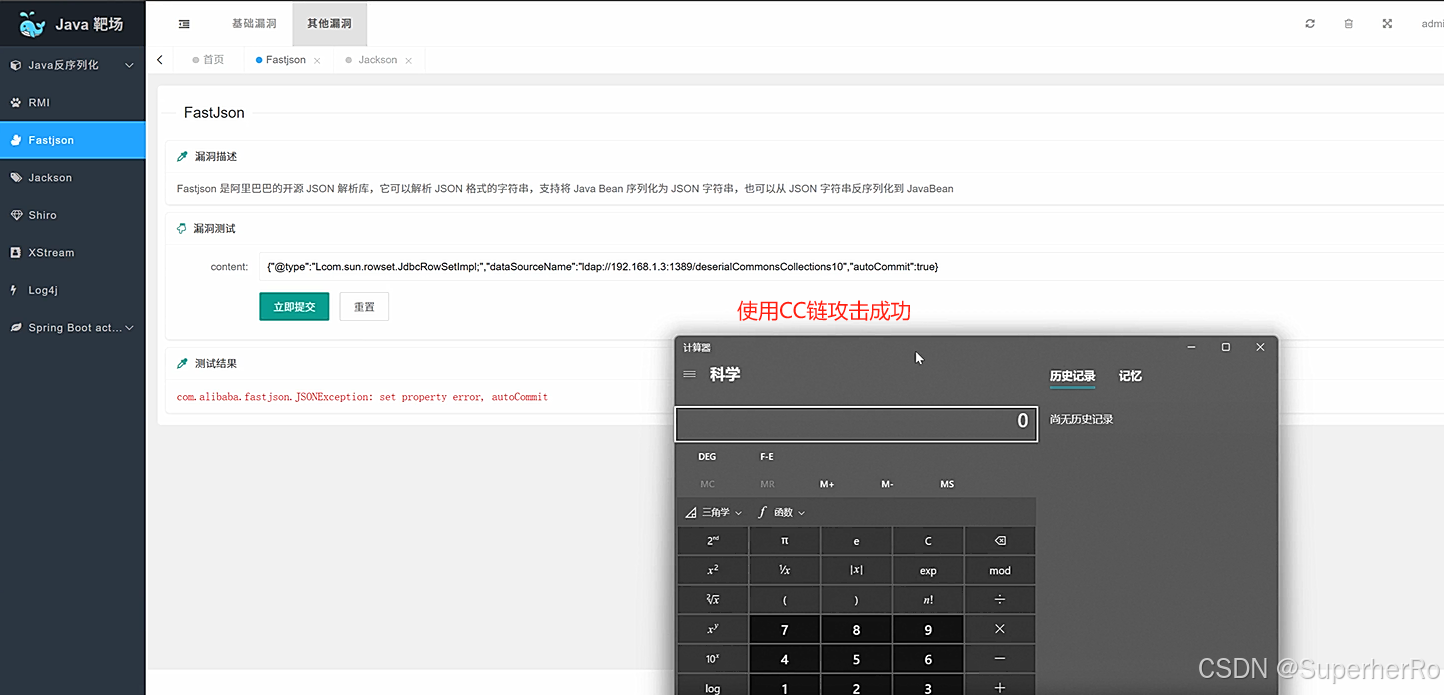Click the calculator pi key
1444x695 pixels.
point(784,541)
